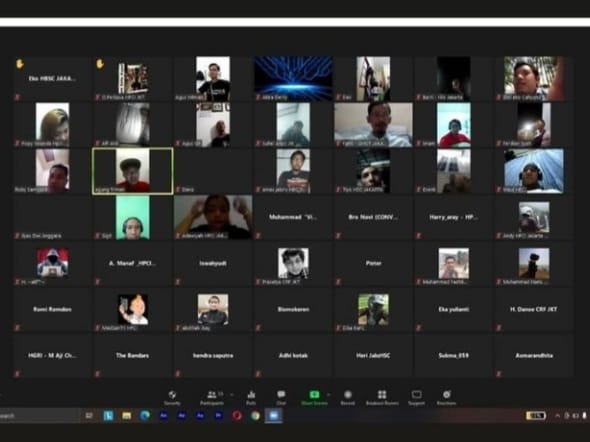Open the Security shield options
The height and width of the screenshot is (442, 590).
pos(172,397)
